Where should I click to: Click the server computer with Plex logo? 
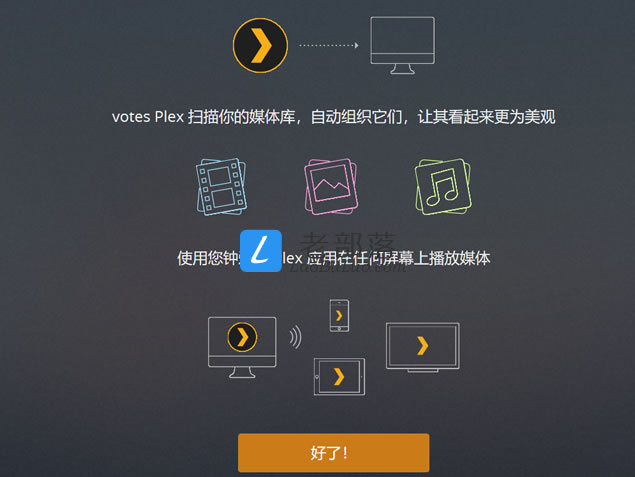tap(242, 347)
